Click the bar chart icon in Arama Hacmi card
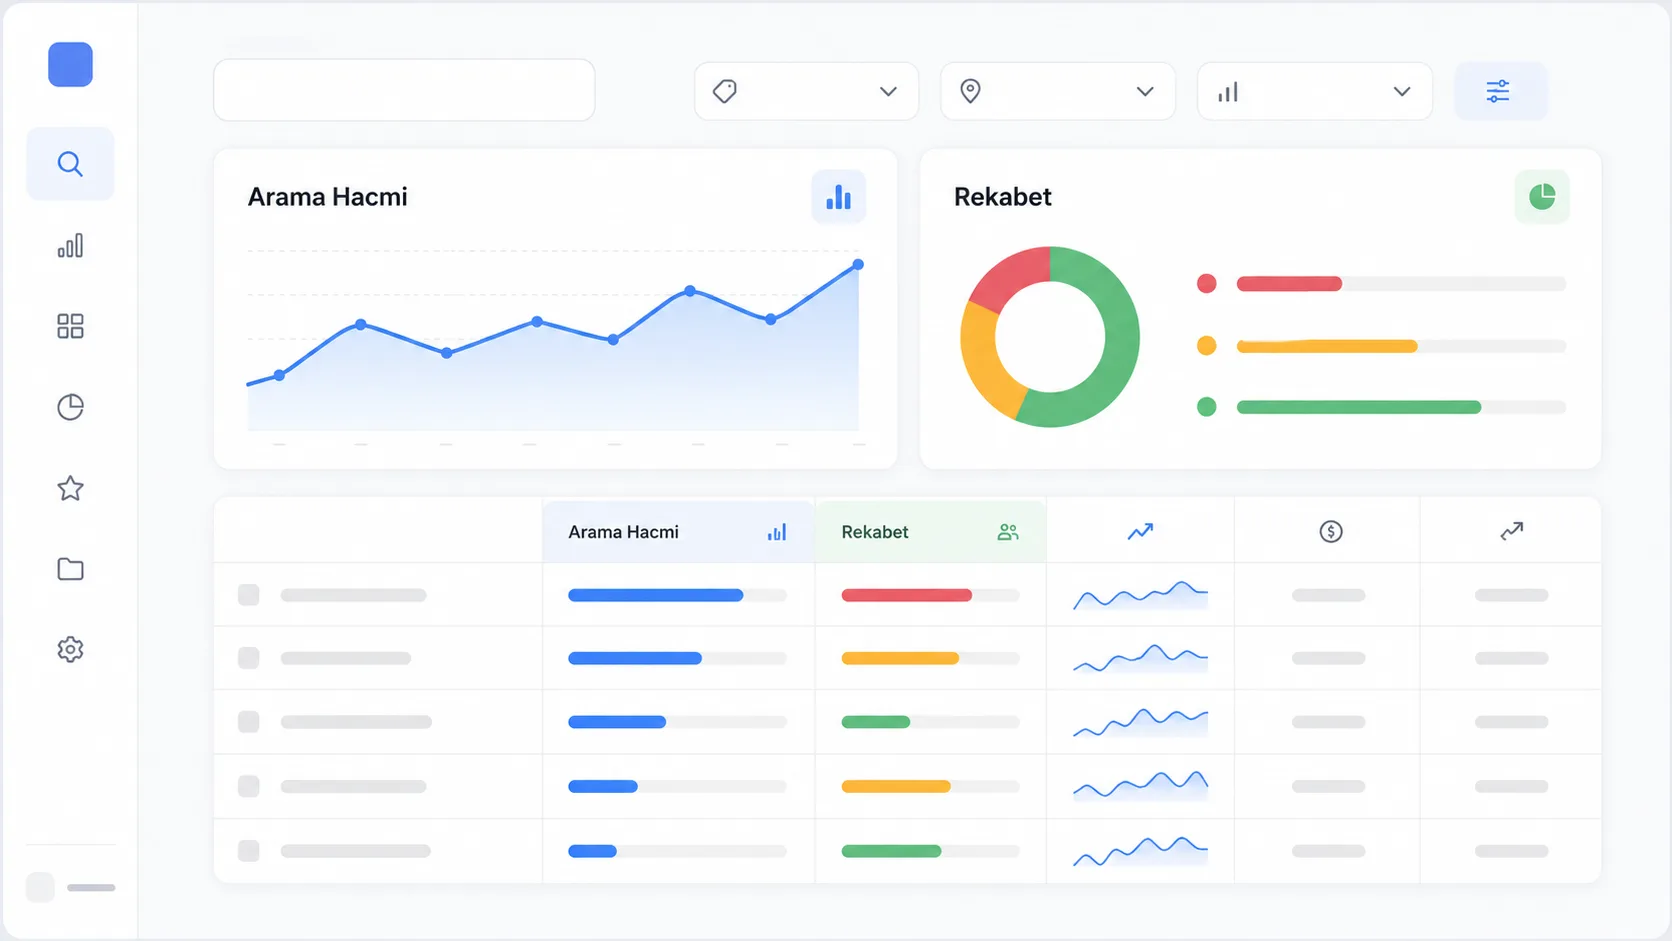The width and height of the screenshot is (1672, 941). click(x=838, y=197)
